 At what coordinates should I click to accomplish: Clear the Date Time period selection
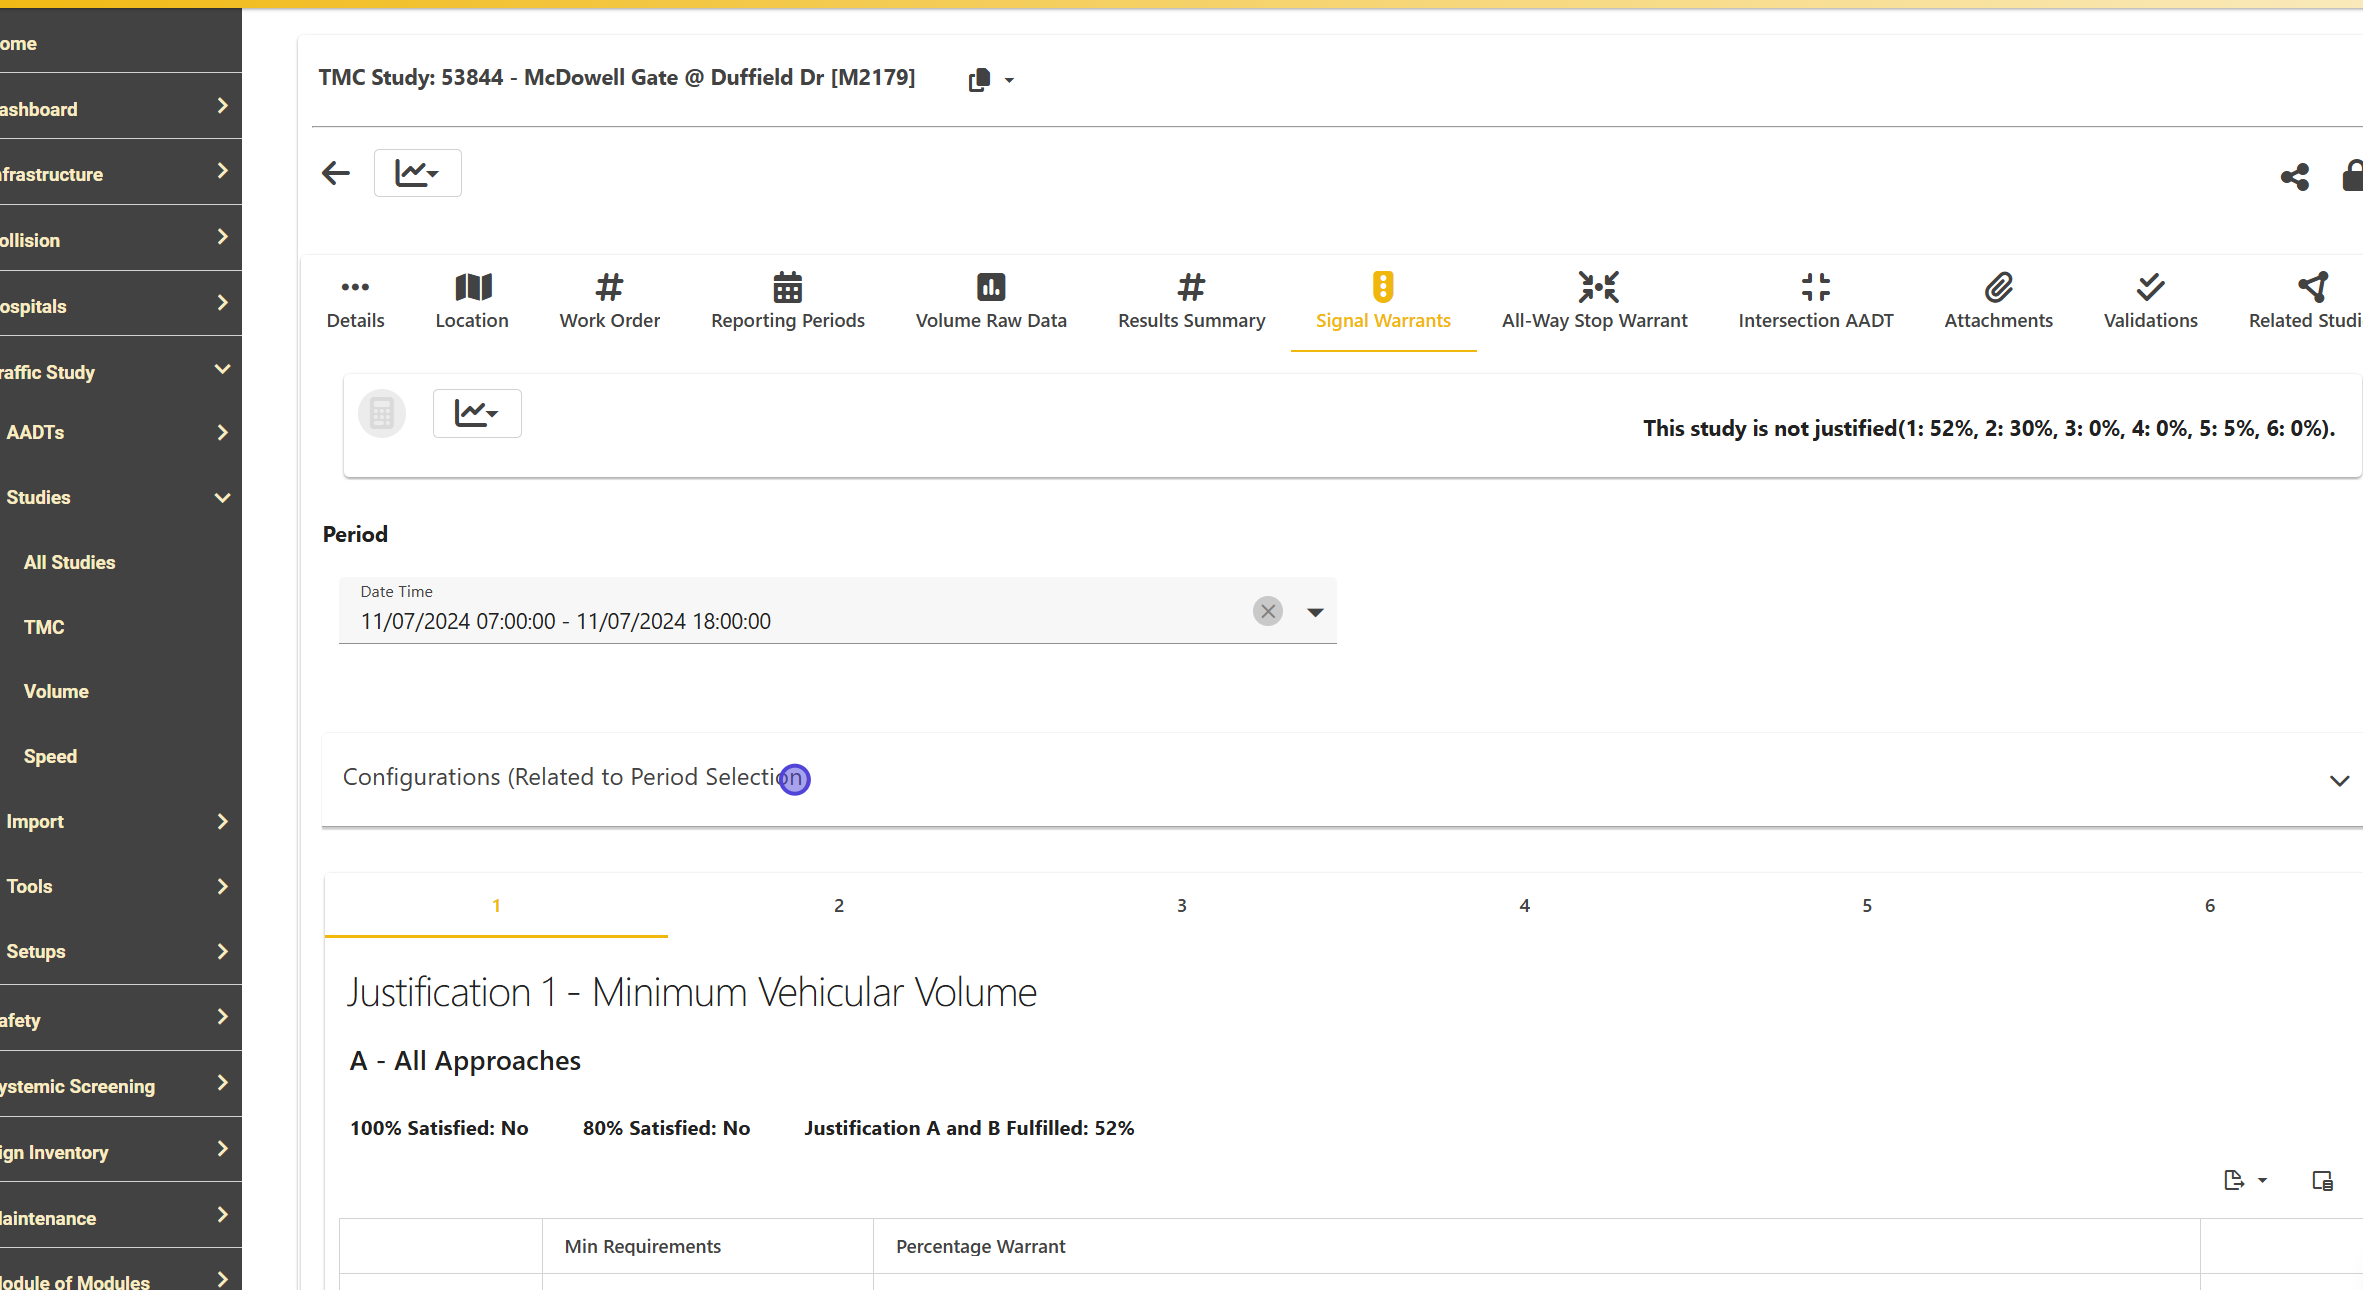point(1267,611)
